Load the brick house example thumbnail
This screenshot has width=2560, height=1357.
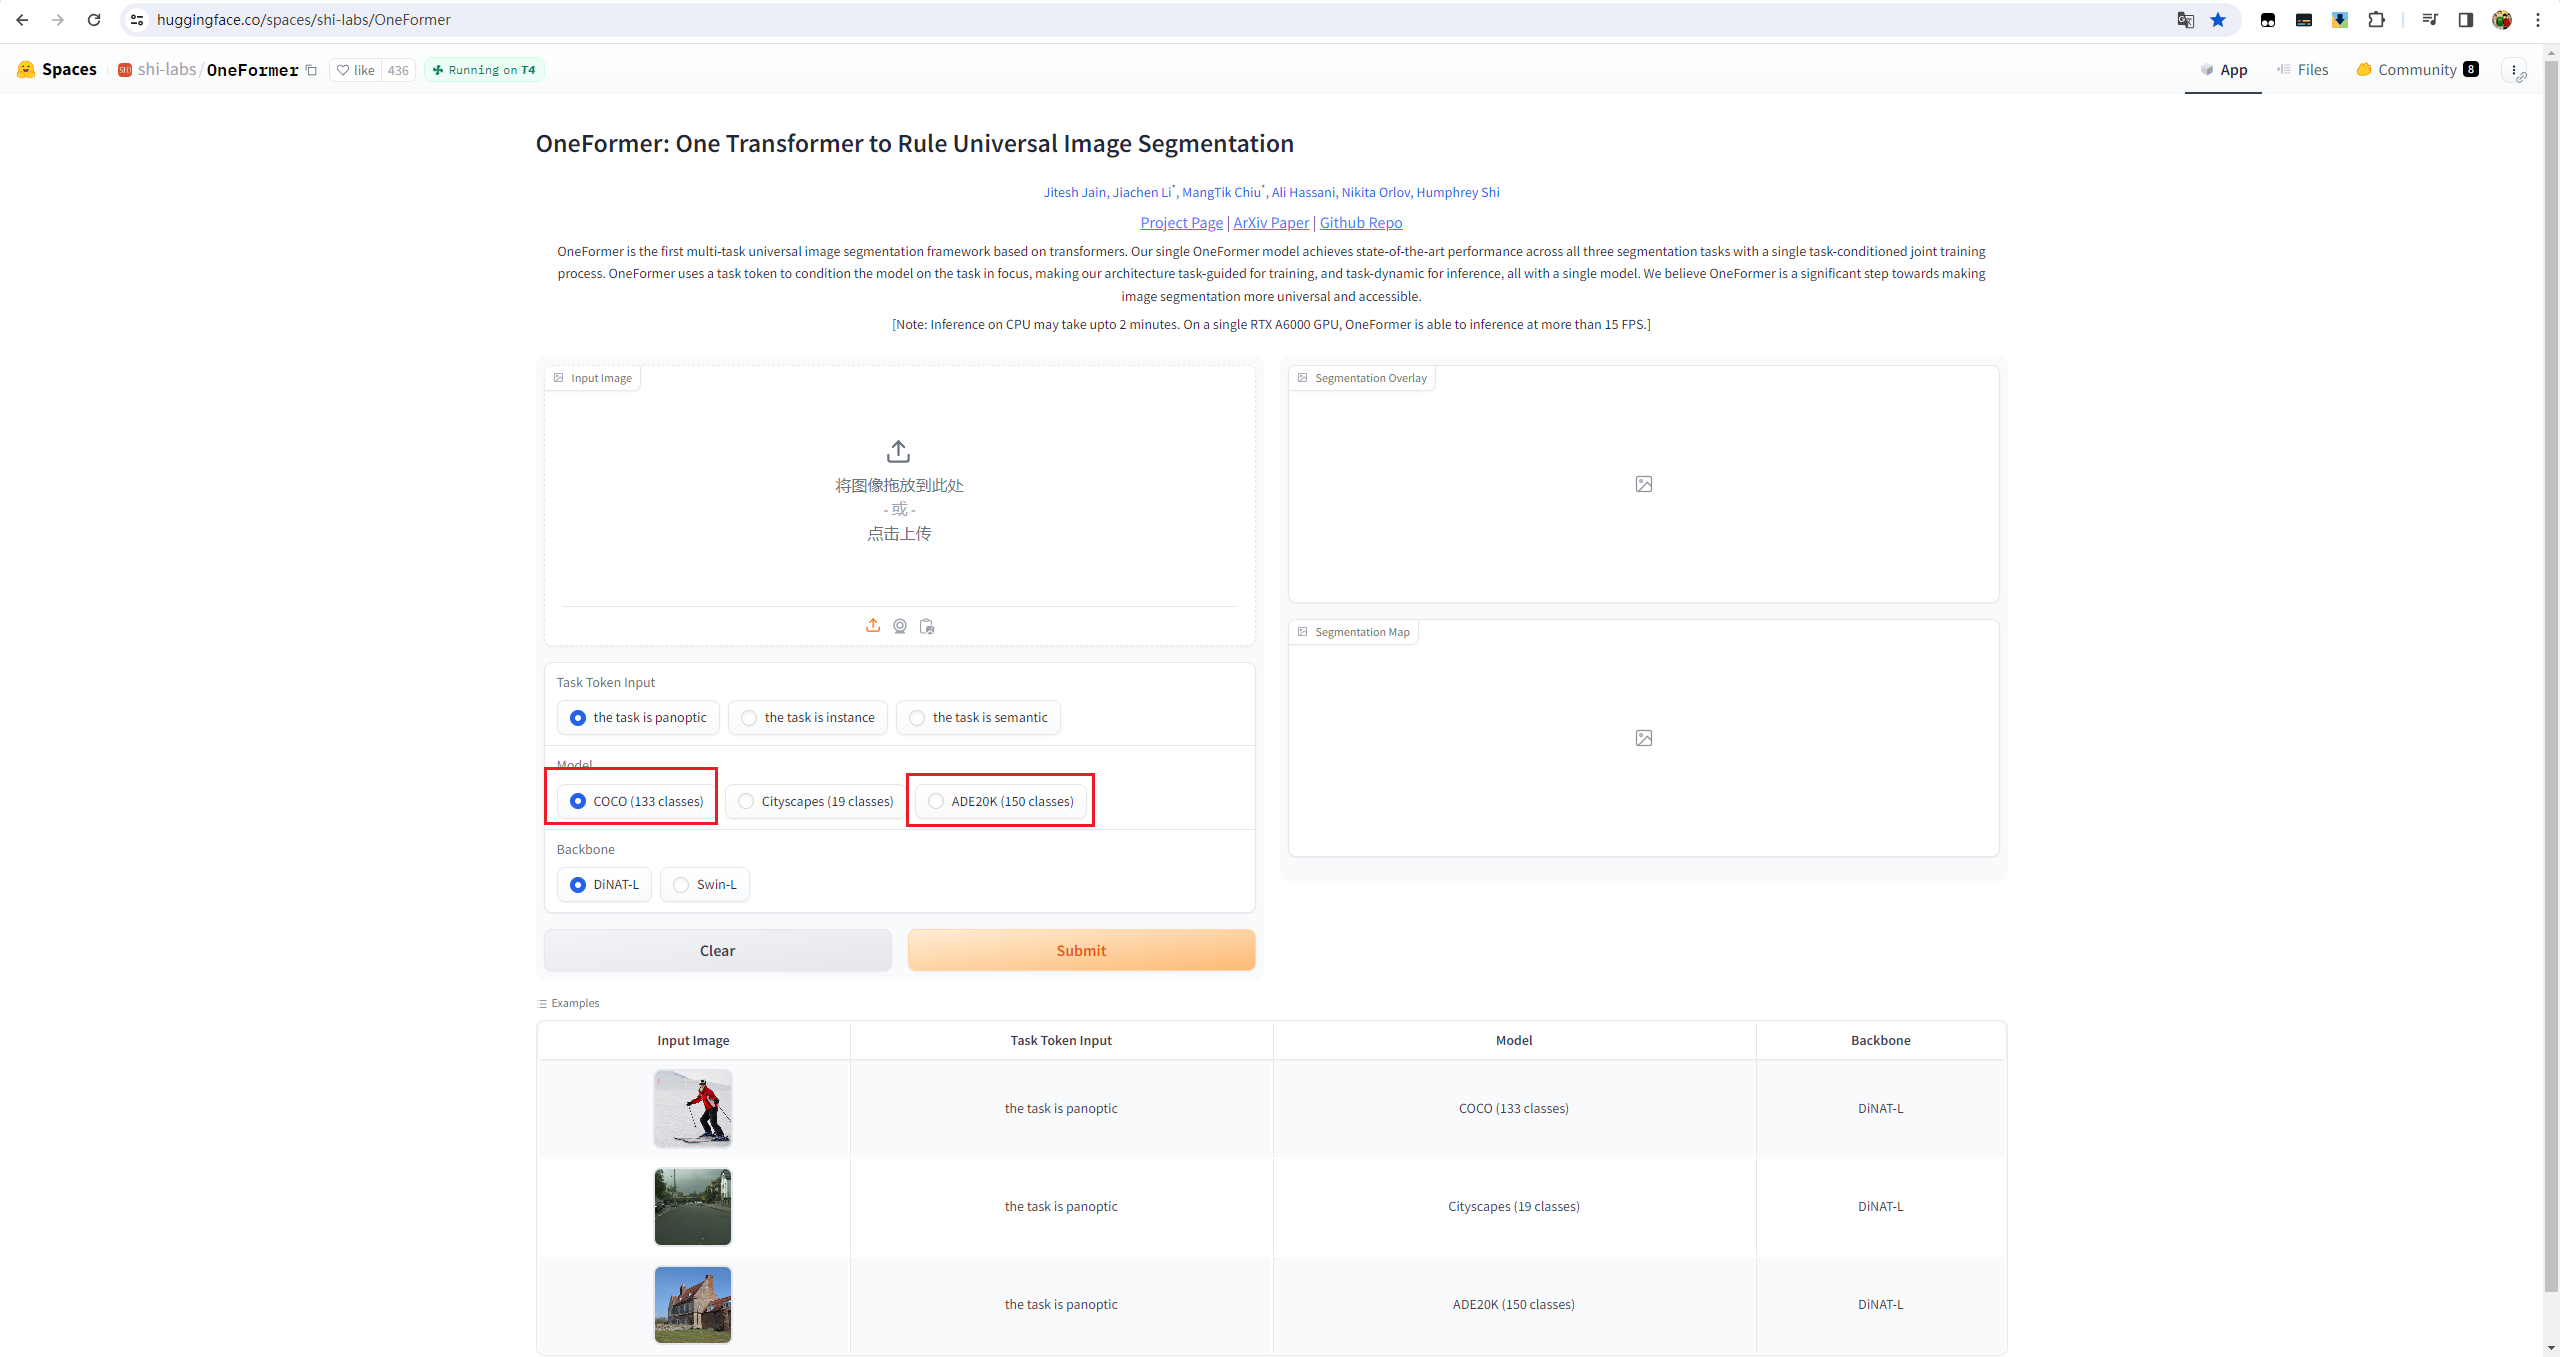pos(693,1305)
